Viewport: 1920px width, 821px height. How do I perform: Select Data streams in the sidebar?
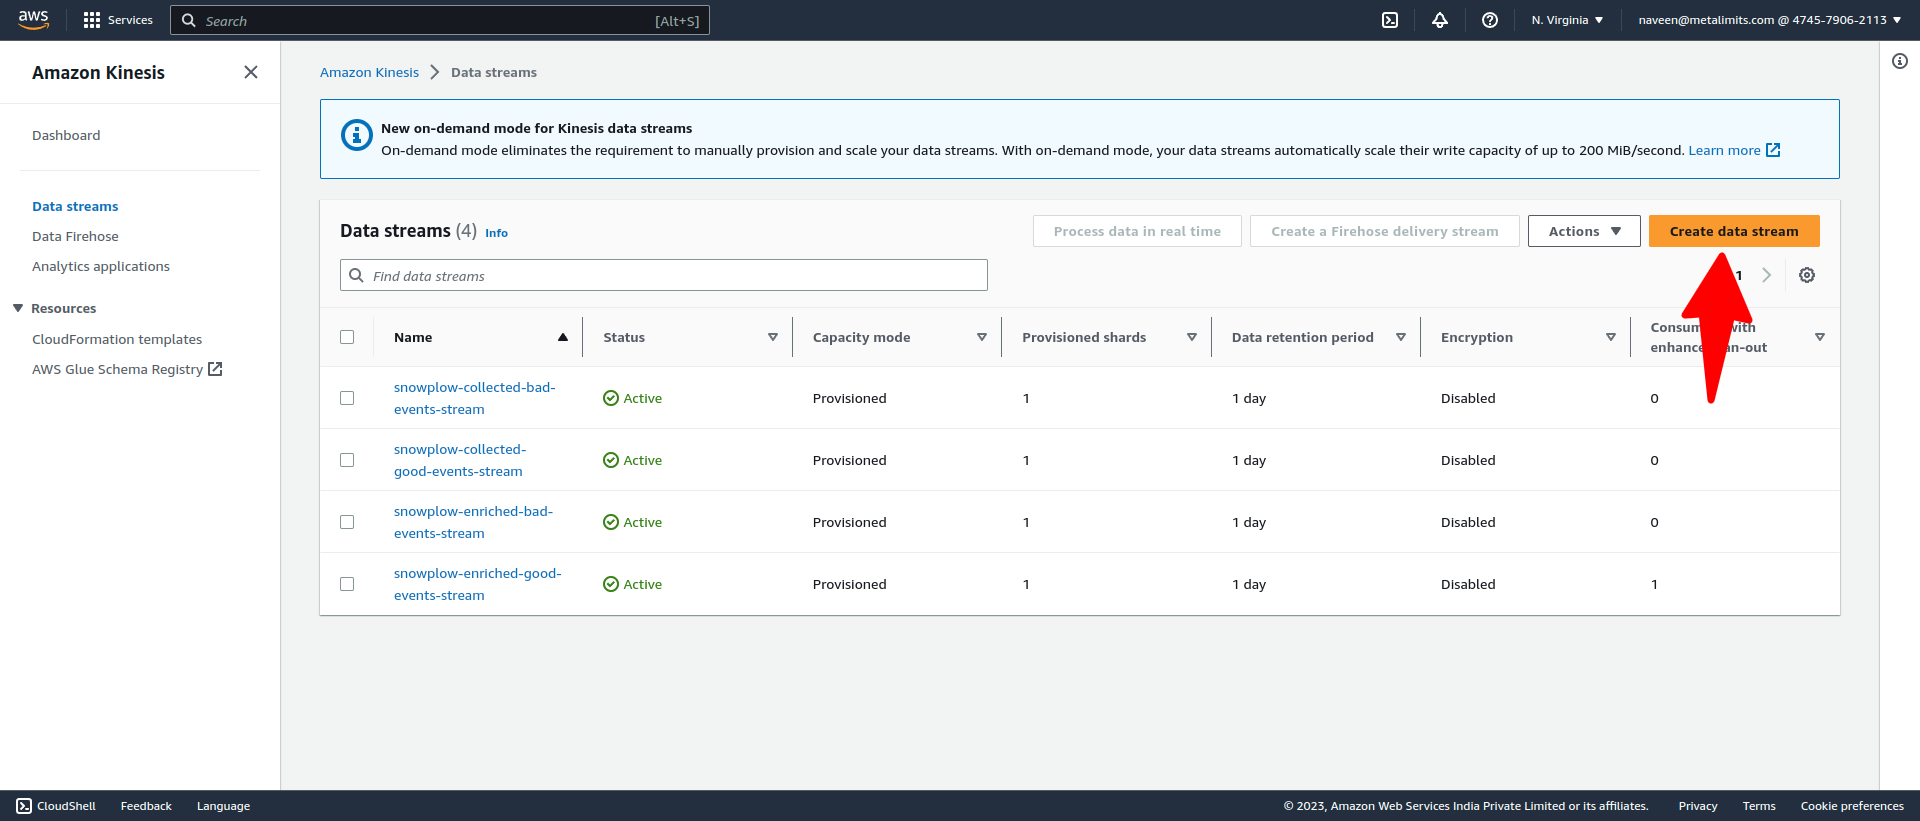click(x=75, y=206)
